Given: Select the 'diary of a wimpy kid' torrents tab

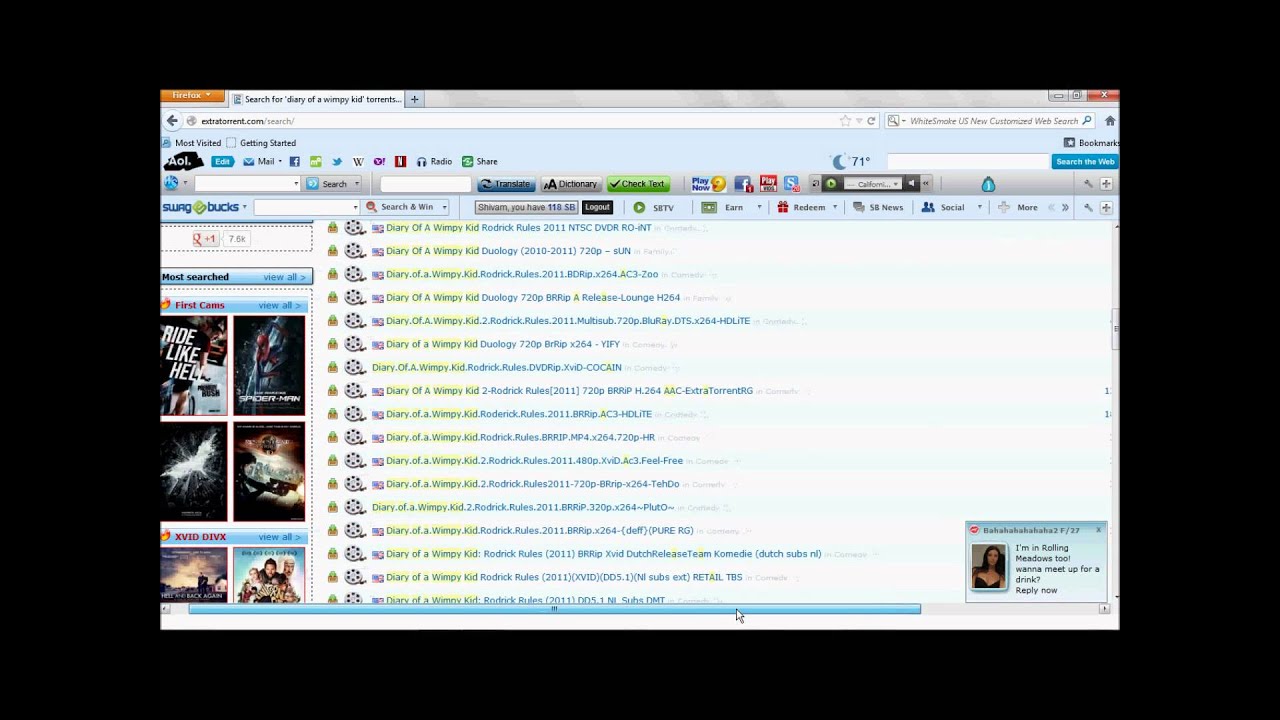Looking at the screenshot, I should click(x=316, y=99).
